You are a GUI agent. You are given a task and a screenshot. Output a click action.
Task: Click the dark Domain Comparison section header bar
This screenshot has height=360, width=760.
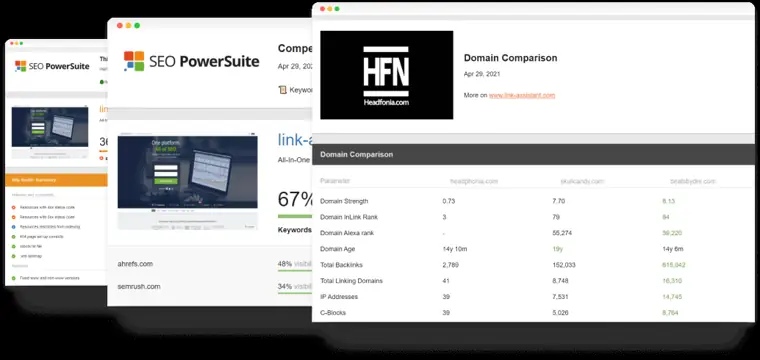click(533, 155)
